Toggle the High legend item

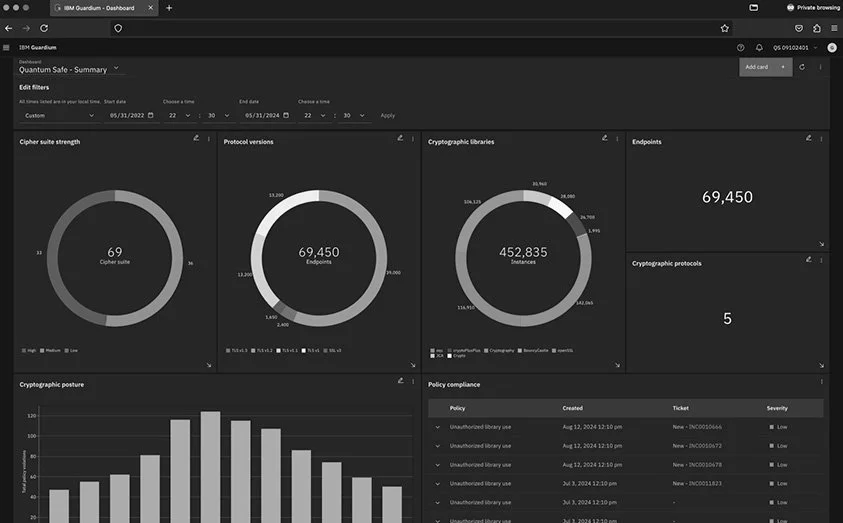click(x=29, y=350)
